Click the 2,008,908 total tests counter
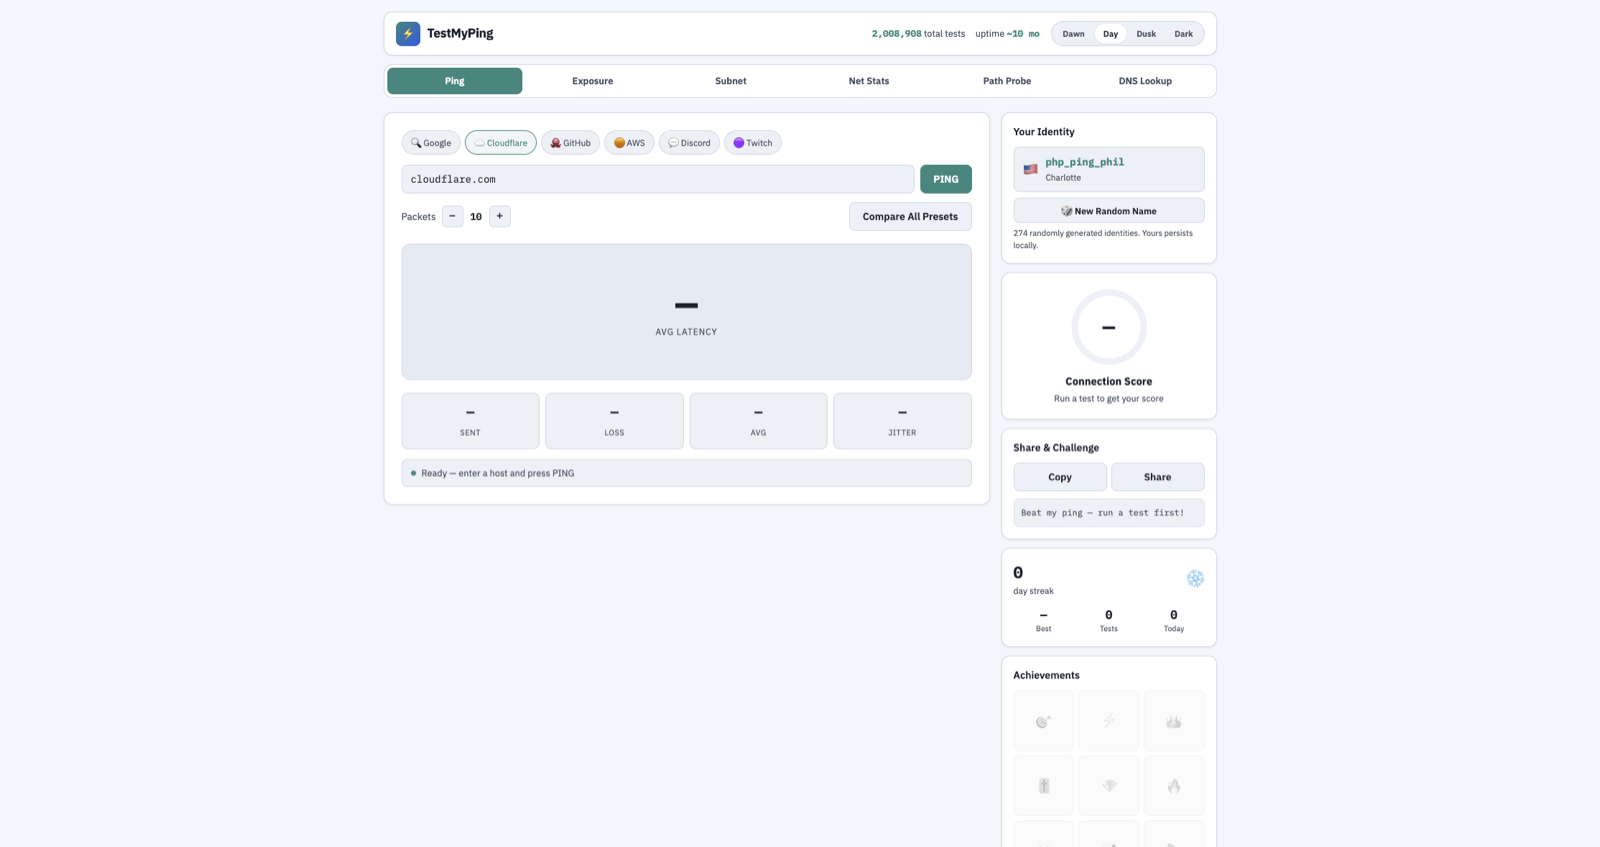Screen dimensions: 1600x847 point(918,34)
